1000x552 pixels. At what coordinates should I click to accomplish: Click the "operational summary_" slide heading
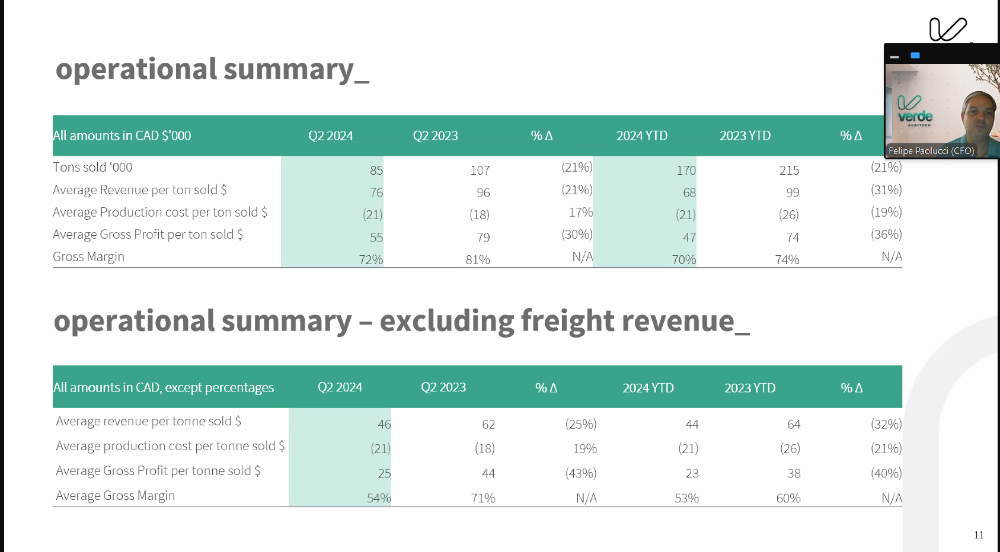coord(212,70)
